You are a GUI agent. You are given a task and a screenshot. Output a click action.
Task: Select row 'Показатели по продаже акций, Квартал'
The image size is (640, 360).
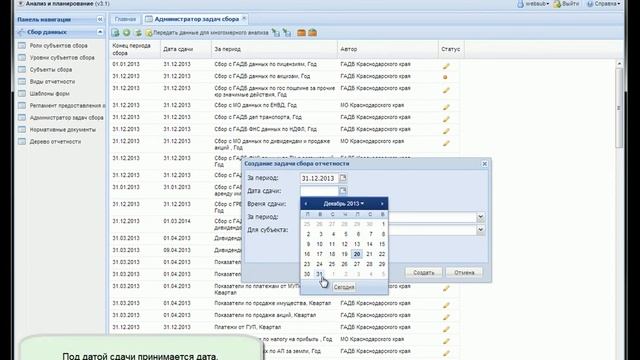[284, 315]
